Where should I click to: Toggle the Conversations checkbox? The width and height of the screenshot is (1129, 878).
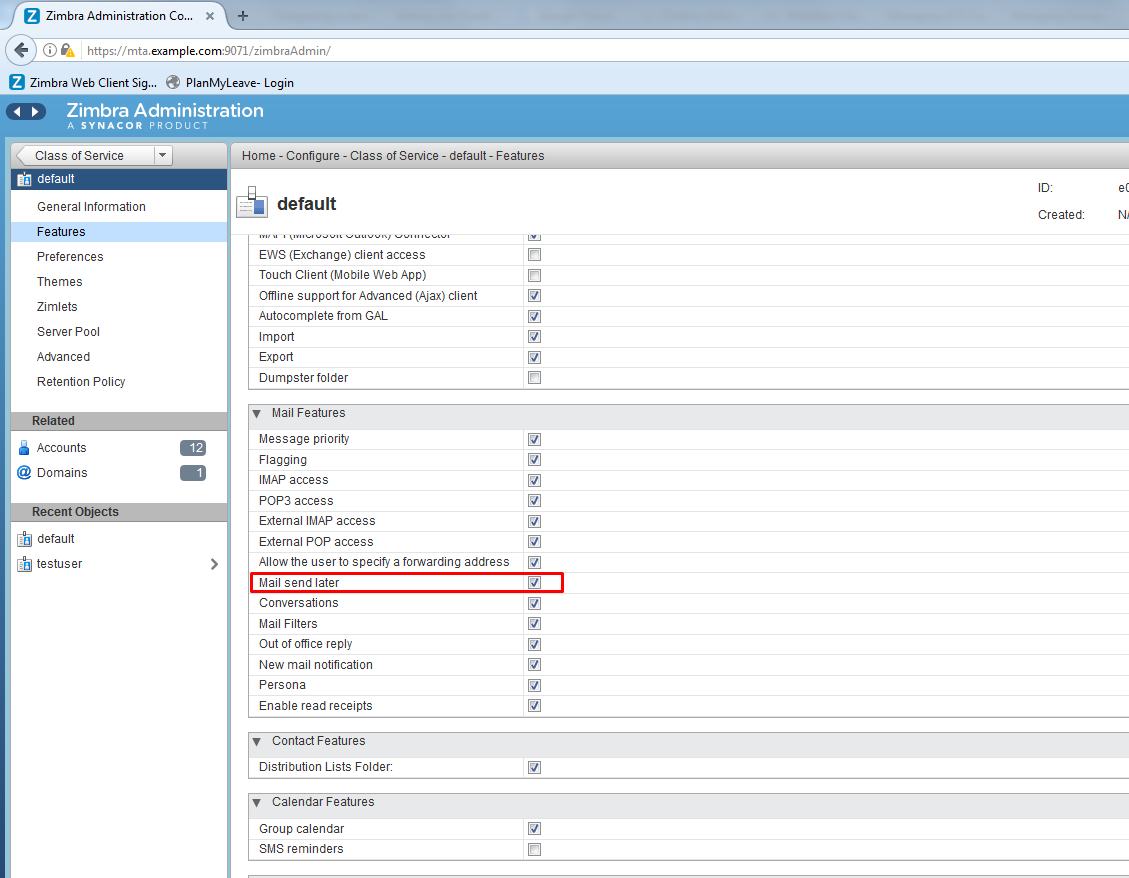534,604
